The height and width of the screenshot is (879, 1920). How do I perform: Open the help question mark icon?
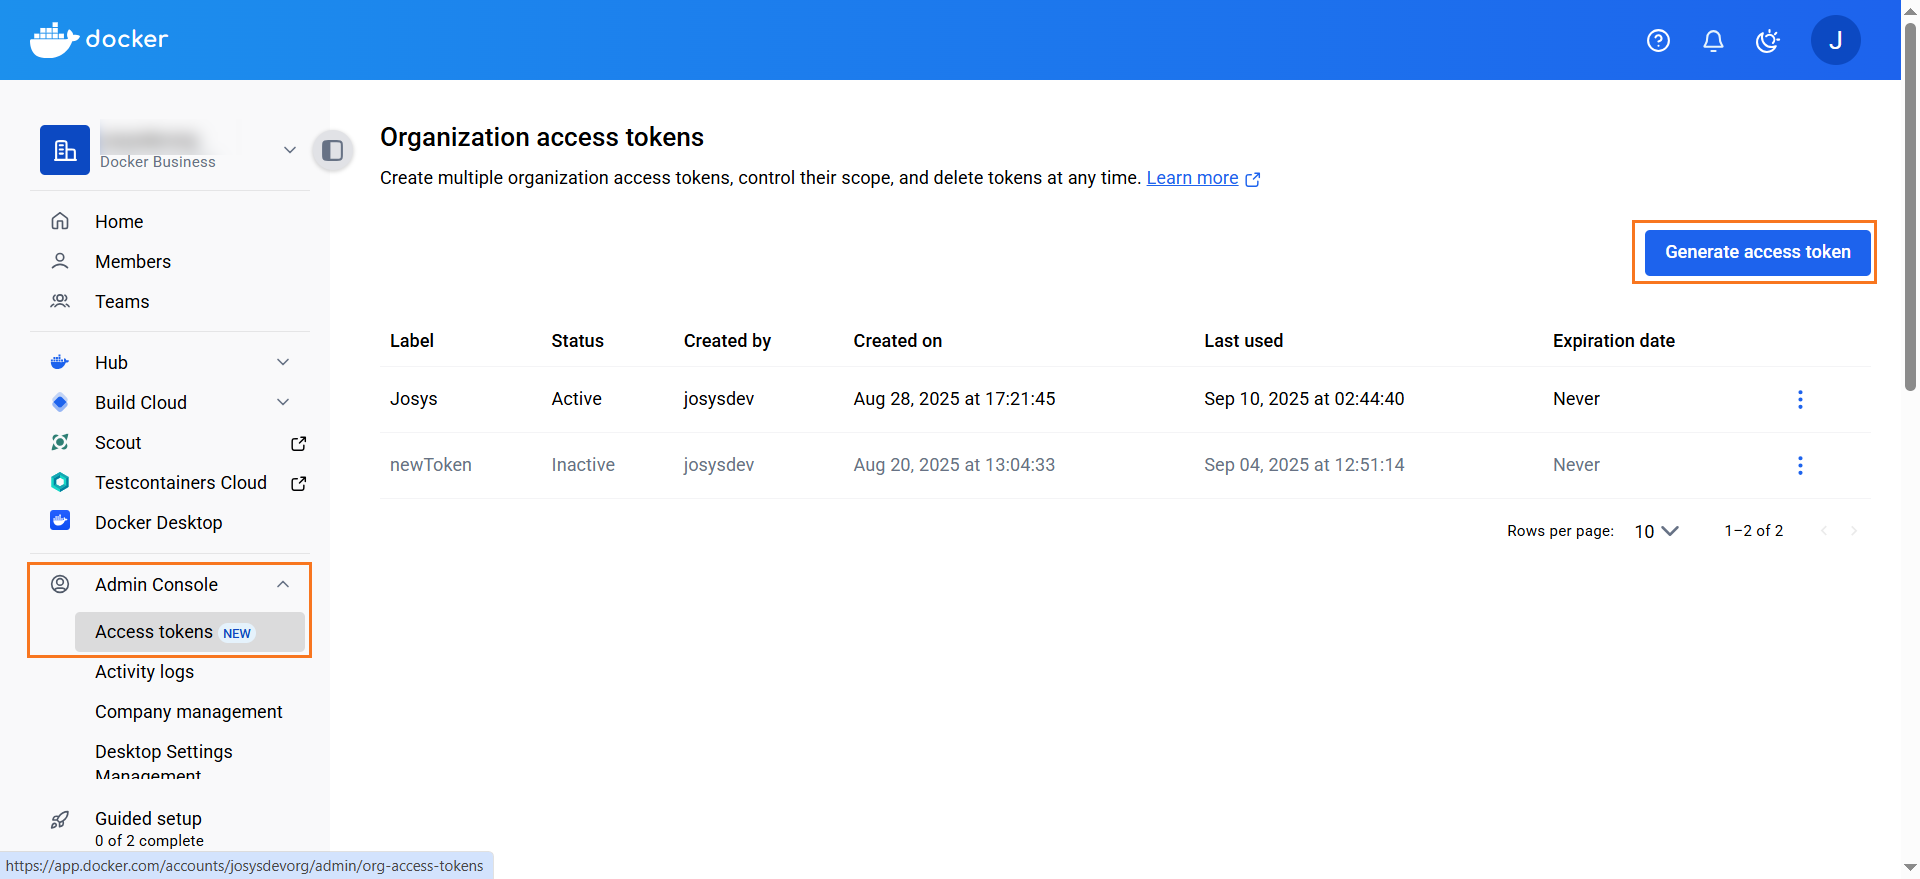1658,40
